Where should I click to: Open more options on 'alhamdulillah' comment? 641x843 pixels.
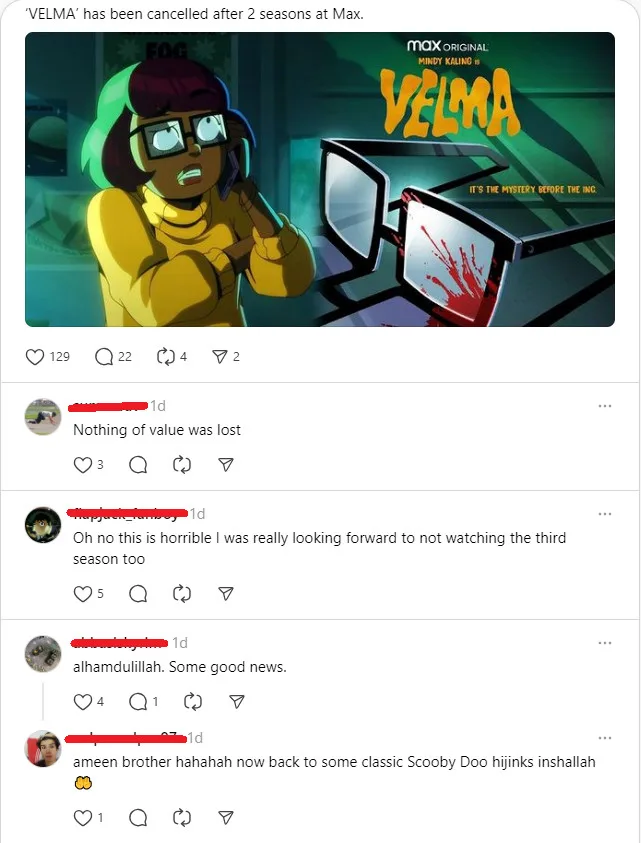(605, 643)
